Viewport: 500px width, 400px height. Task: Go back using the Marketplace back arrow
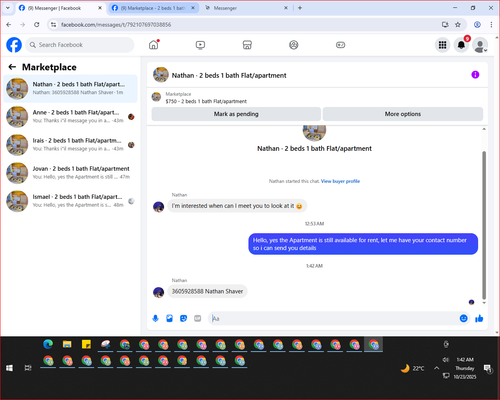point(12,67)
